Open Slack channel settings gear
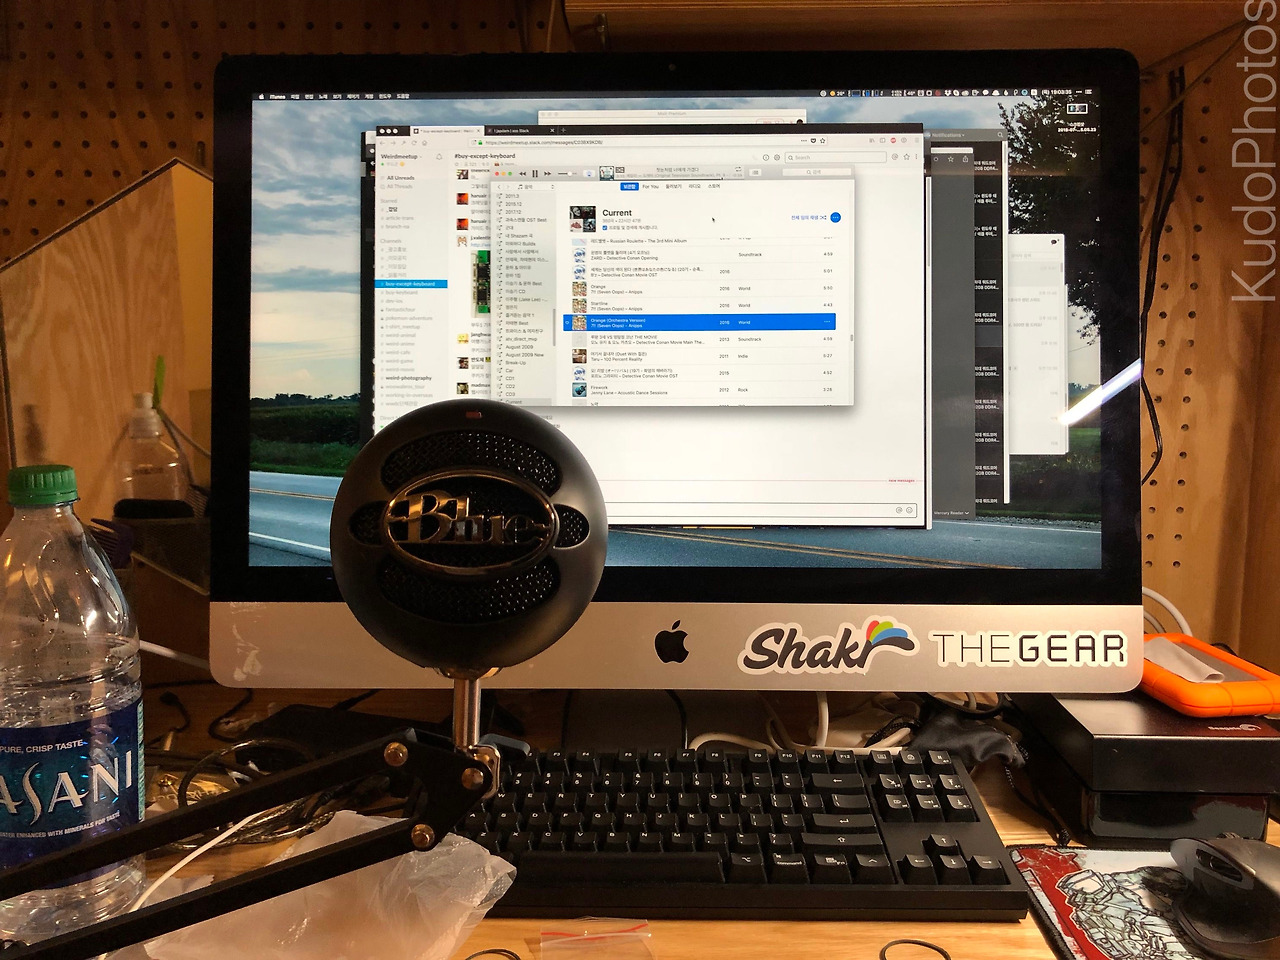Screen dimensions: 1280x960 point(777,157)
